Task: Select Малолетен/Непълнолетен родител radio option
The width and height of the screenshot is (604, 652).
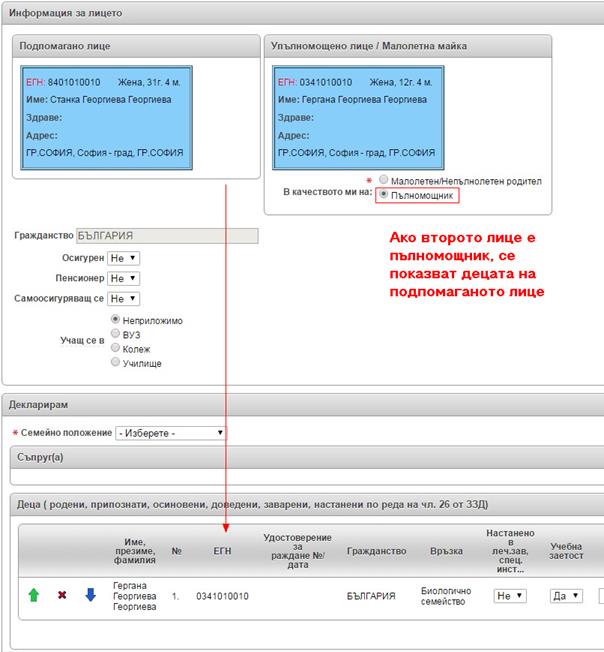Action: (x=383, y=180)
